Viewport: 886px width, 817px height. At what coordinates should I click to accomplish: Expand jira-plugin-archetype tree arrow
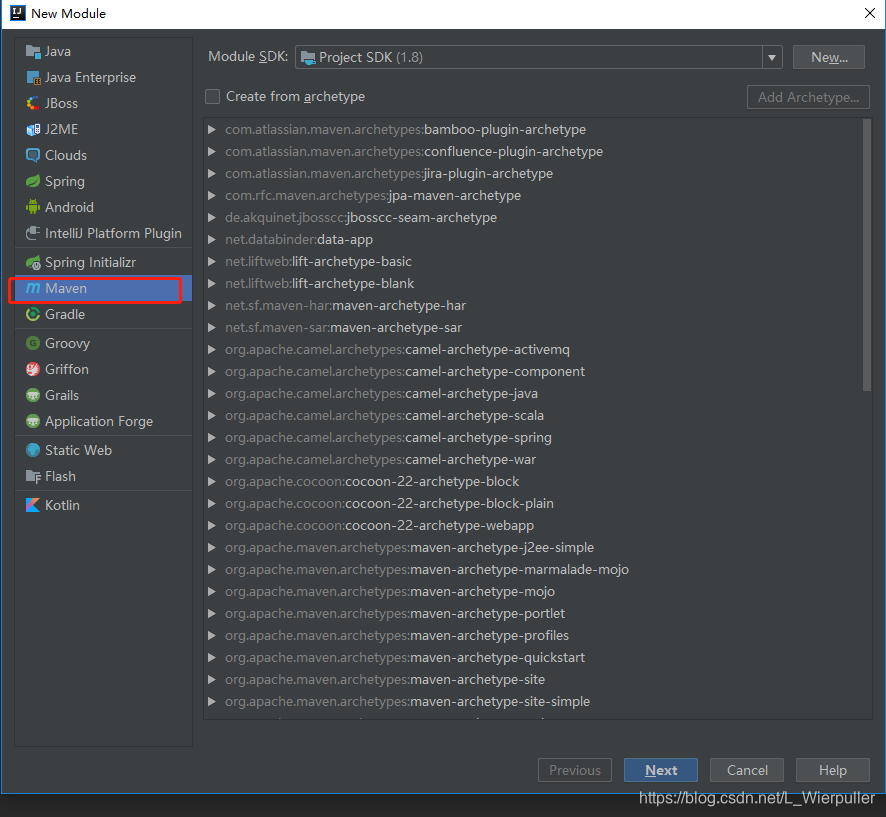211,173
